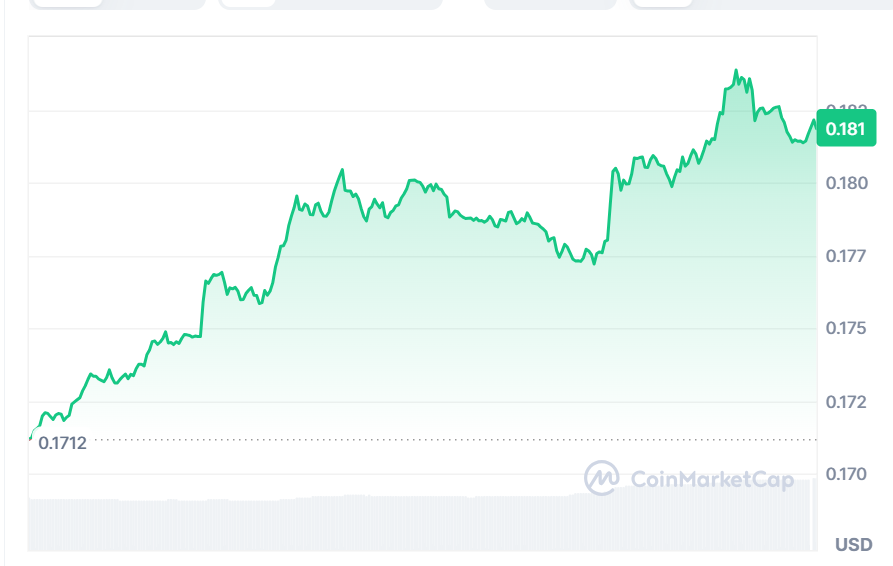
Task: Click the first selected tab above the chart
Action: coord(66,3)
